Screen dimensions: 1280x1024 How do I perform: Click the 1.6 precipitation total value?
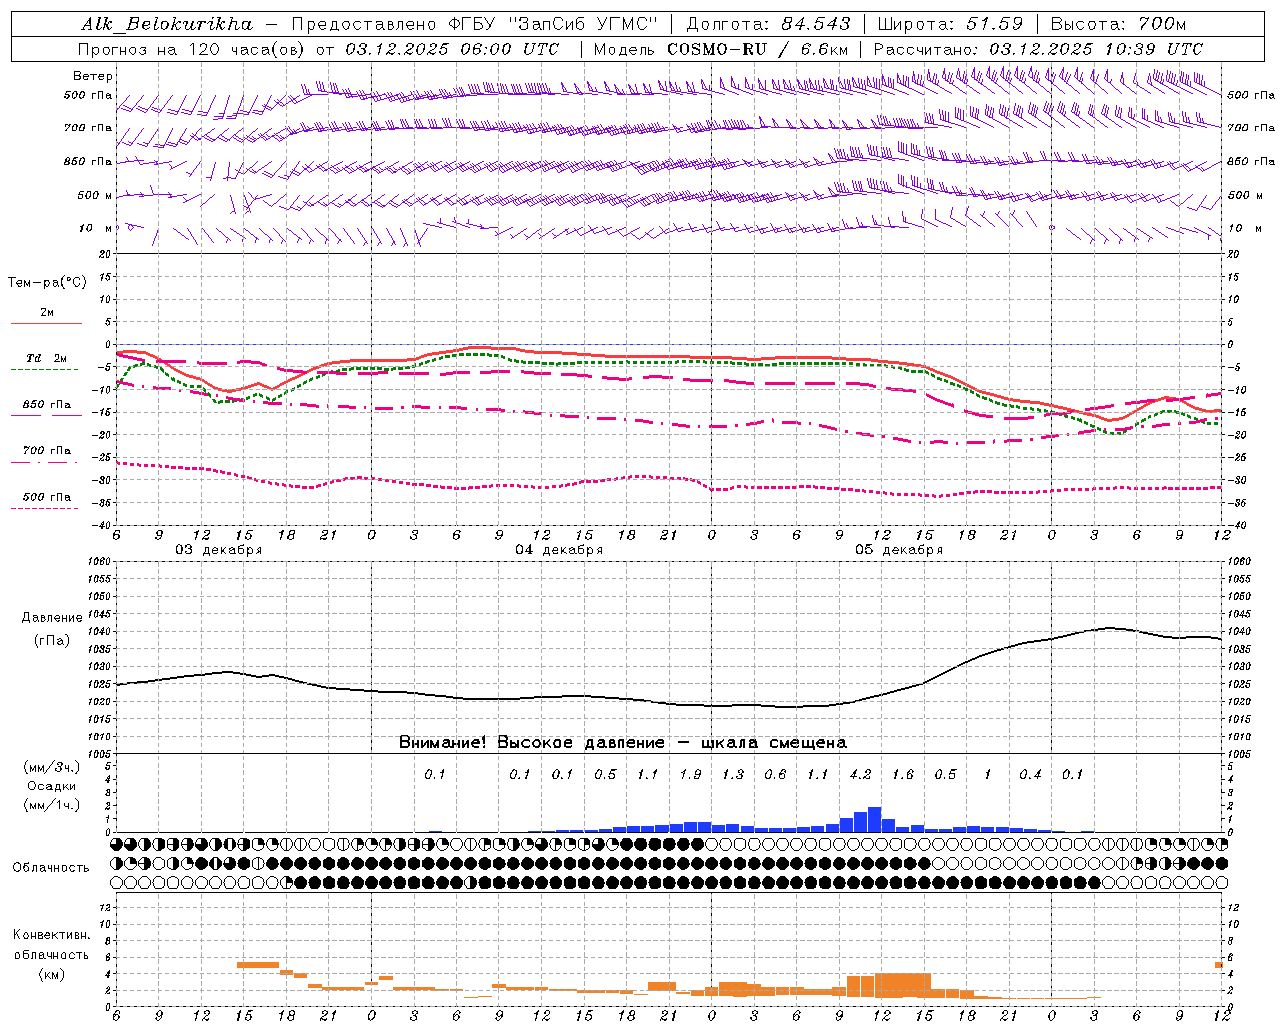point(903,774)
